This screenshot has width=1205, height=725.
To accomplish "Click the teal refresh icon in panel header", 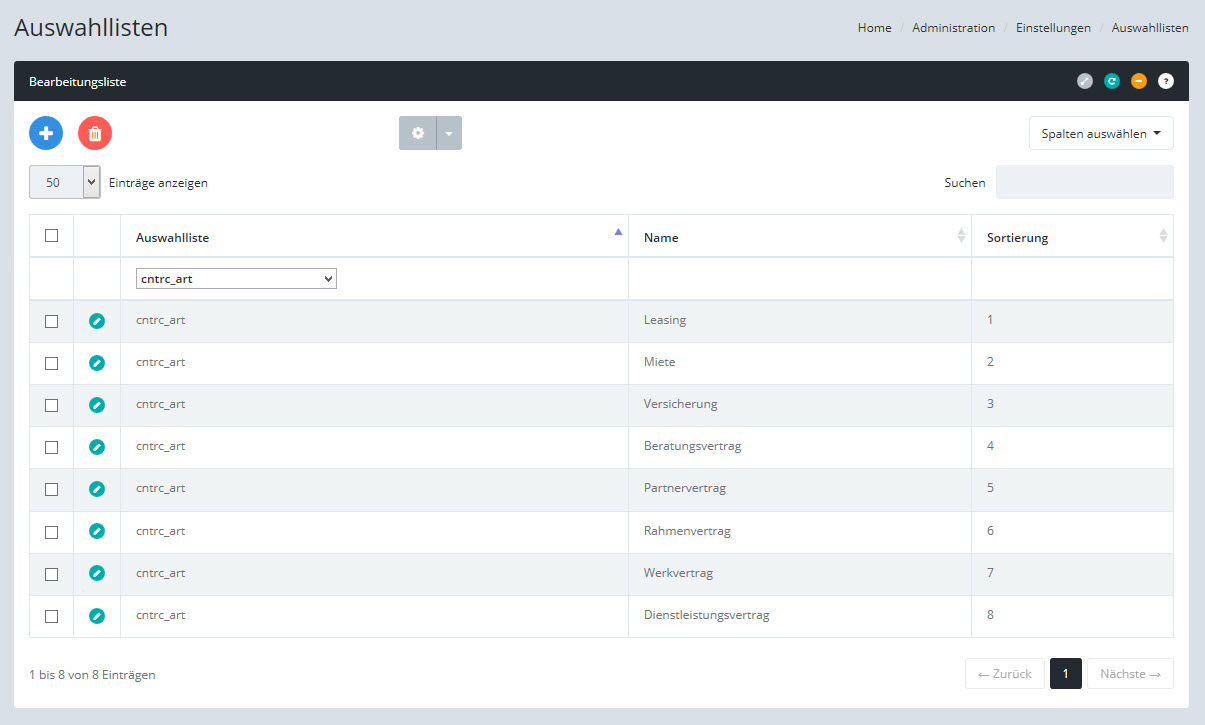I will point(1111,82).
